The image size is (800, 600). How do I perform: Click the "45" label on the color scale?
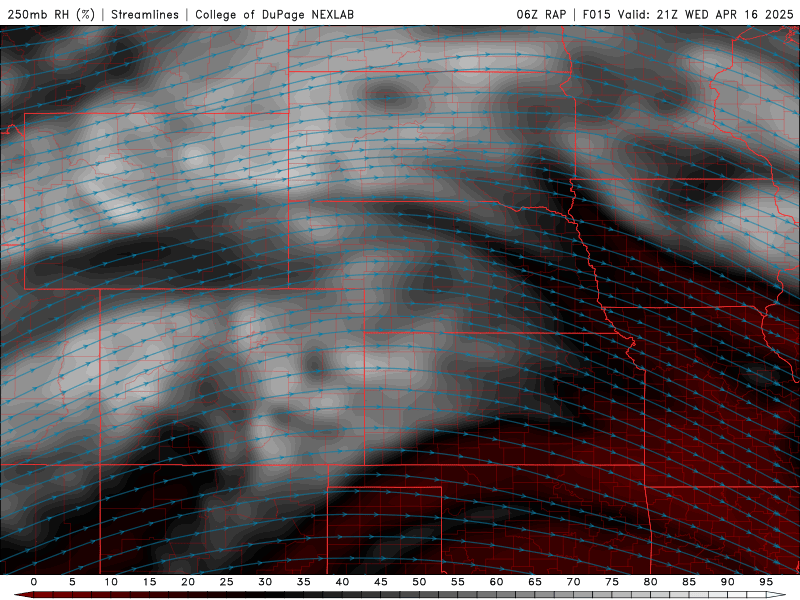pyautogui.click(x=381, y=582)
